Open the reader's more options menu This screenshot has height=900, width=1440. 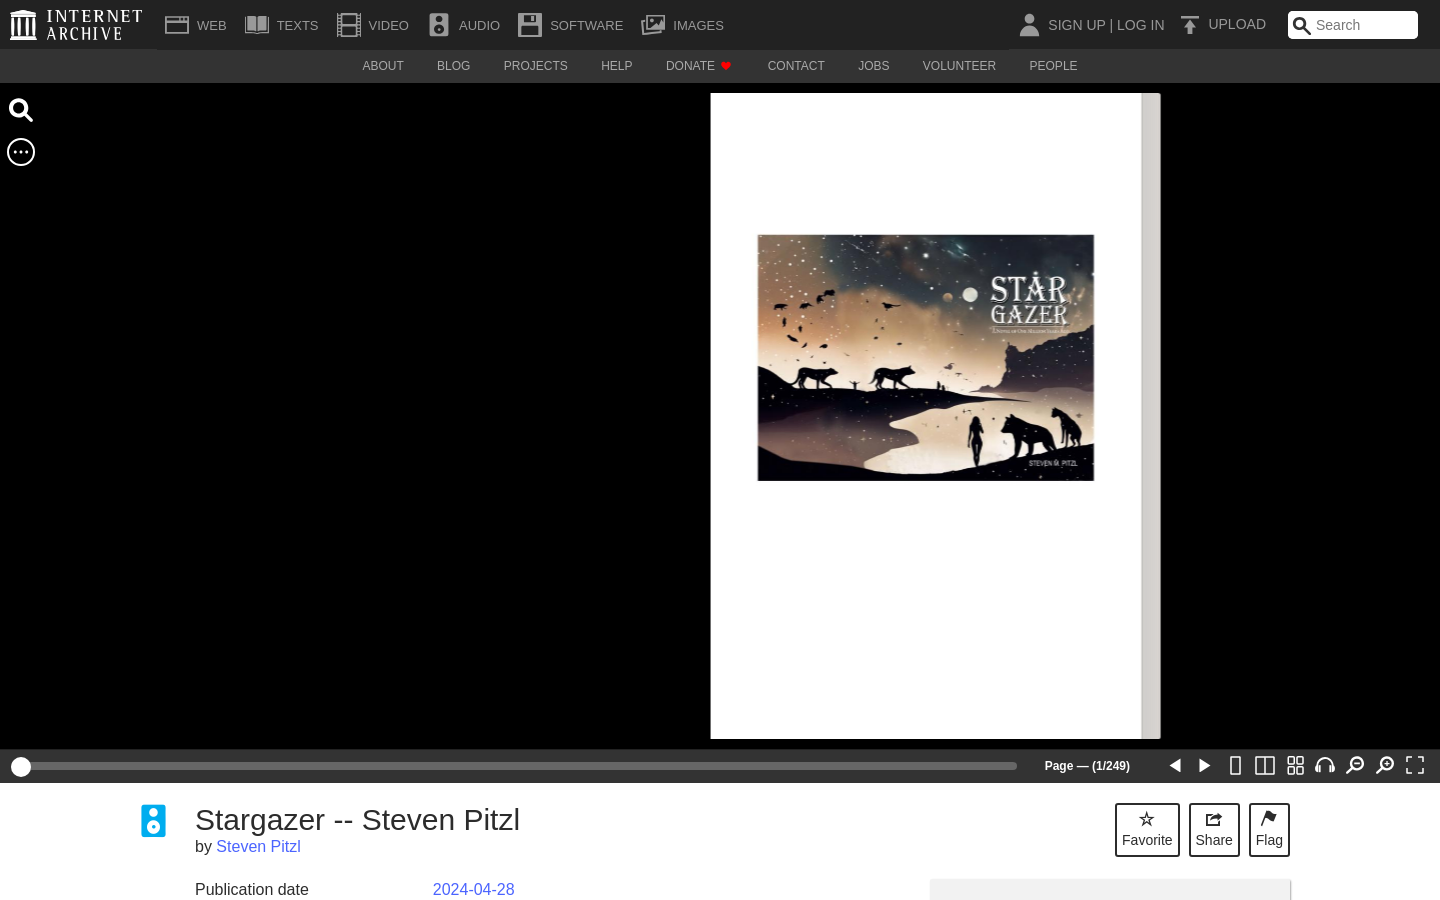pyautogui.click(x=21, y=152)
